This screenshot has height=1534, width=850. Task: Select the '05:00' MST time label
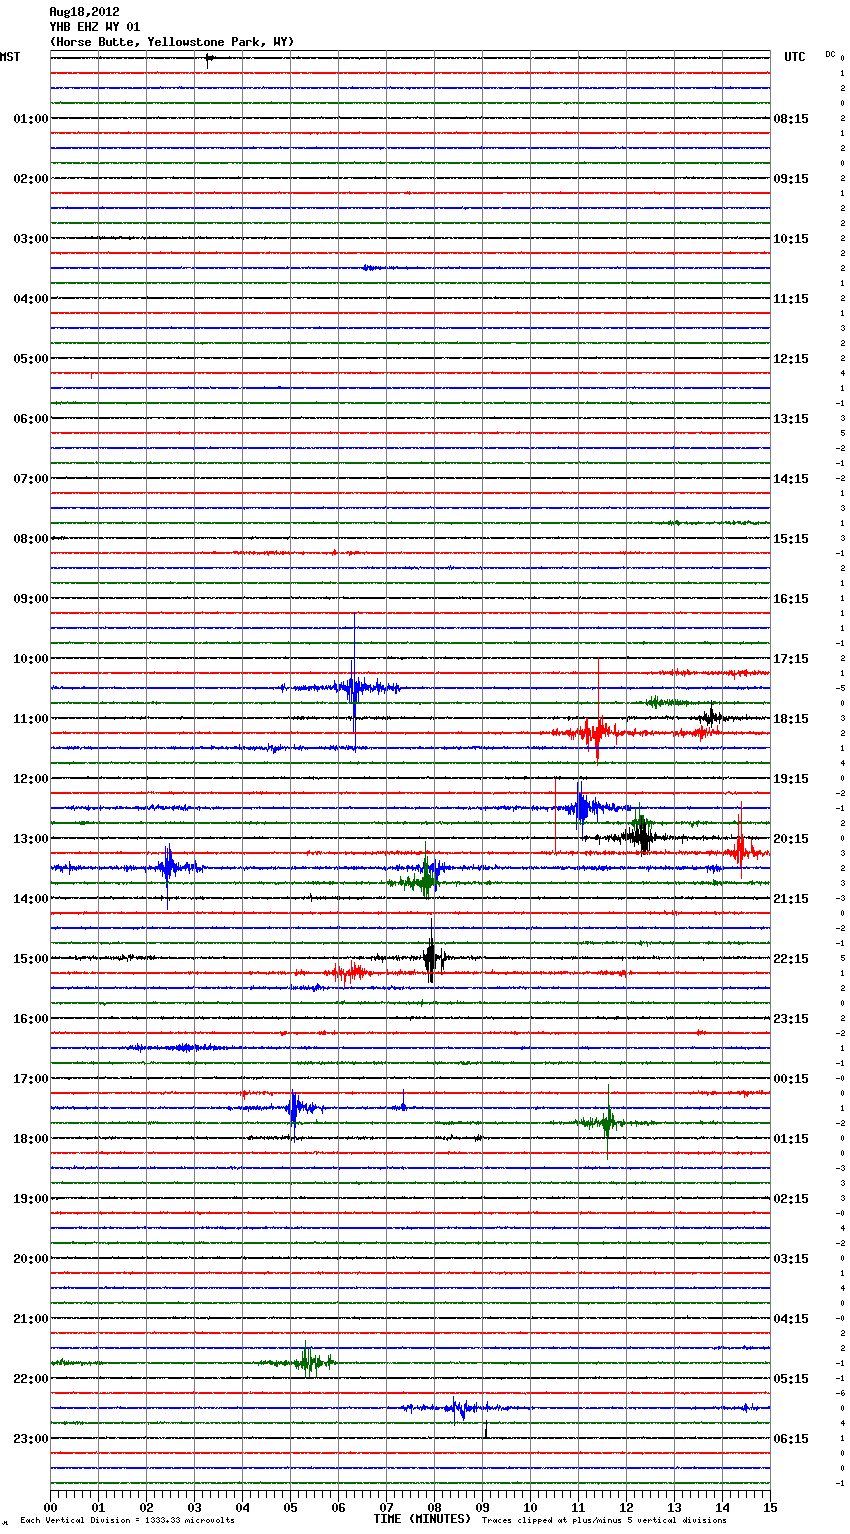[x=30, y=358]
